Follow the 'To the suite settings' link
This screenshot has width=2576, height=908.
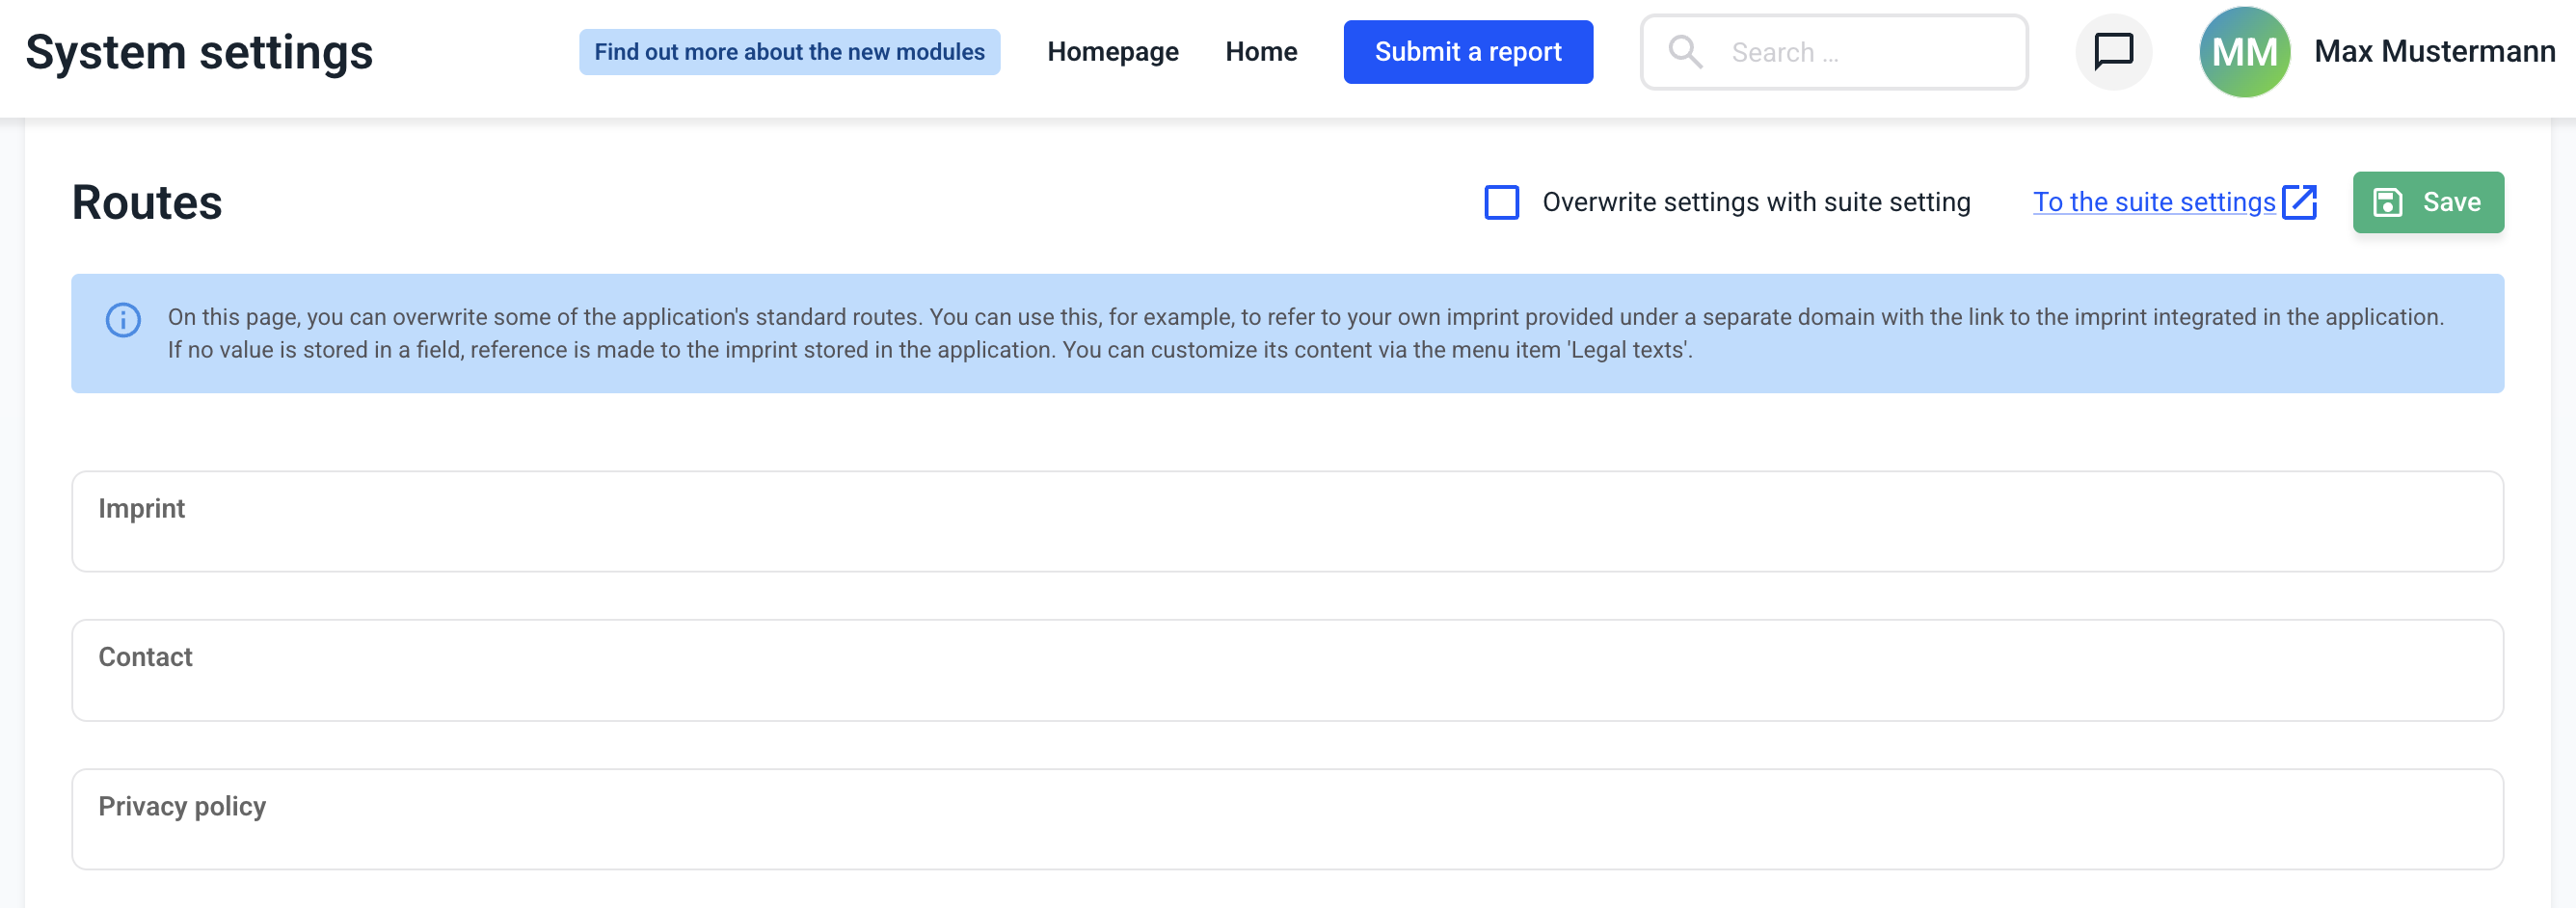coord(2153,202)
